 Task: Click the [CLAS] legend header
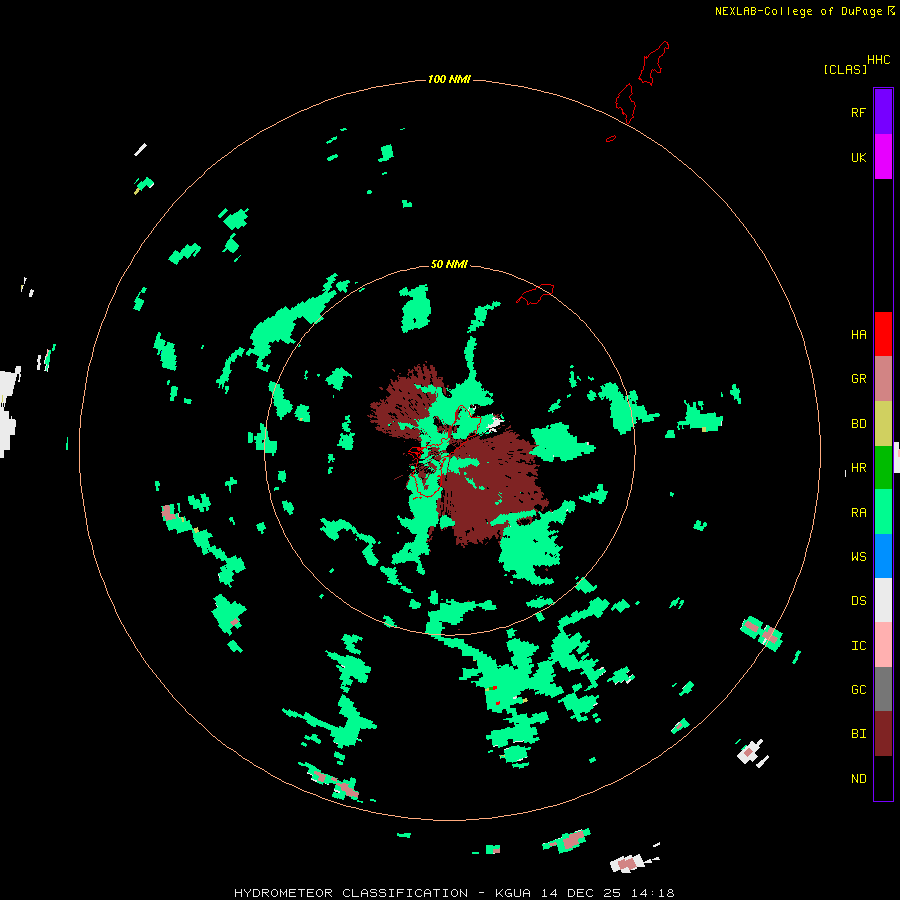tap(845, 70)
